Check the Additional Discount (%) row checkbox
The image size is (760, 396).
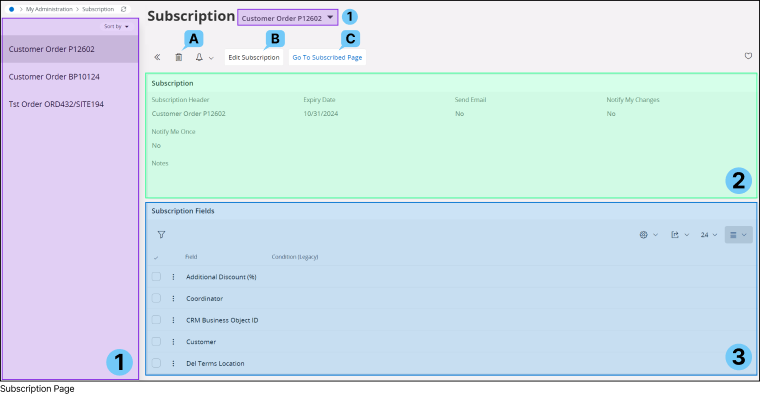[156, 276]
